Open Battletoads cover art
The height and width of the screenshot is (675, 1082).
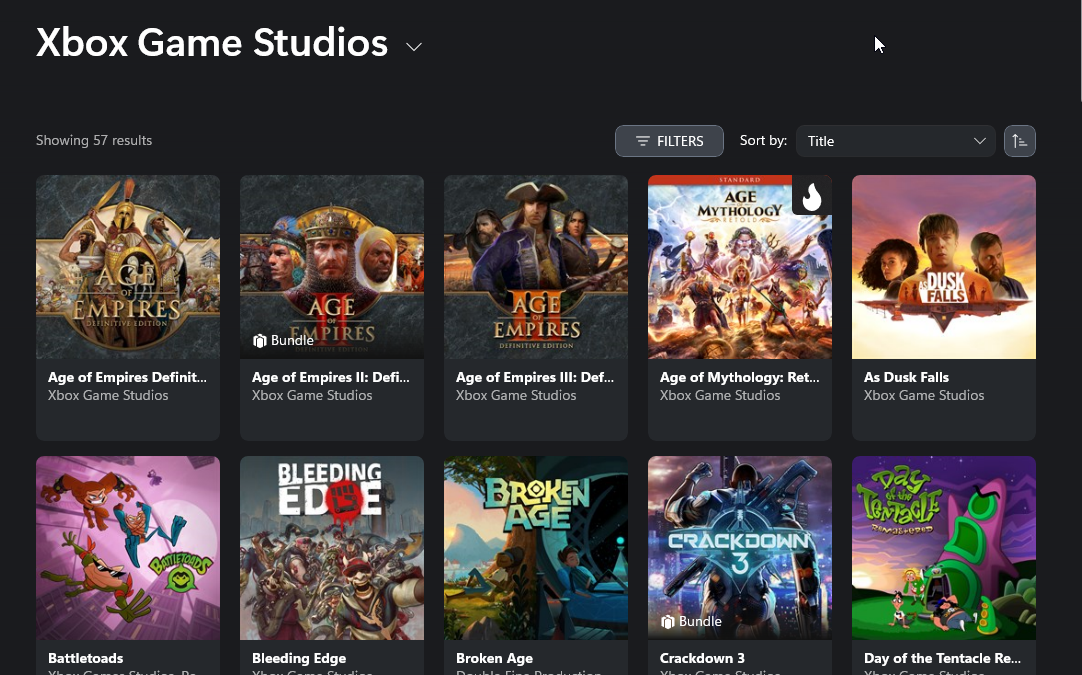[x=128, y=548]
